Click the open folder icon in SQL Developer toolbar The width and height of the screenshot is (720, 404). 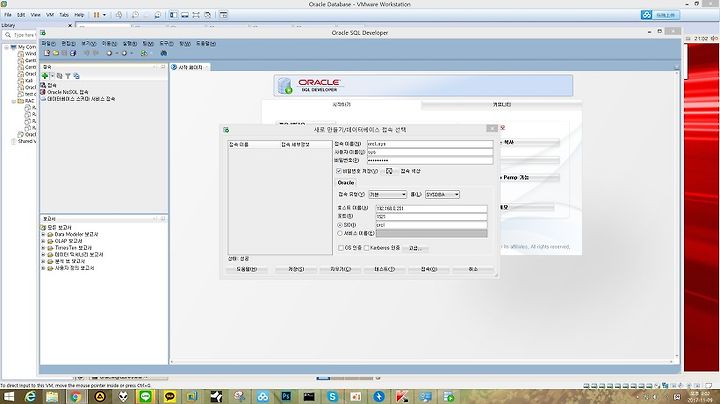pyautogui.click(x=56, y=53)
